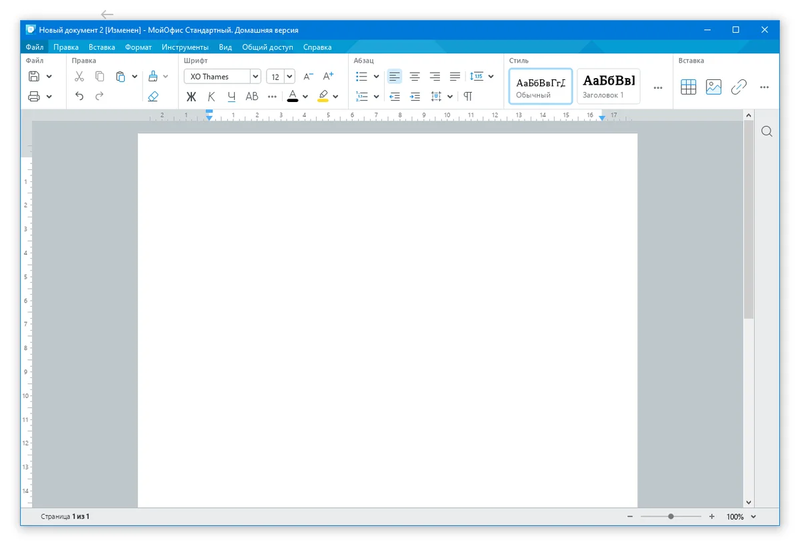Click the paragraph borders icon
The width and height of the screenshot is (800, 546).
436,96
